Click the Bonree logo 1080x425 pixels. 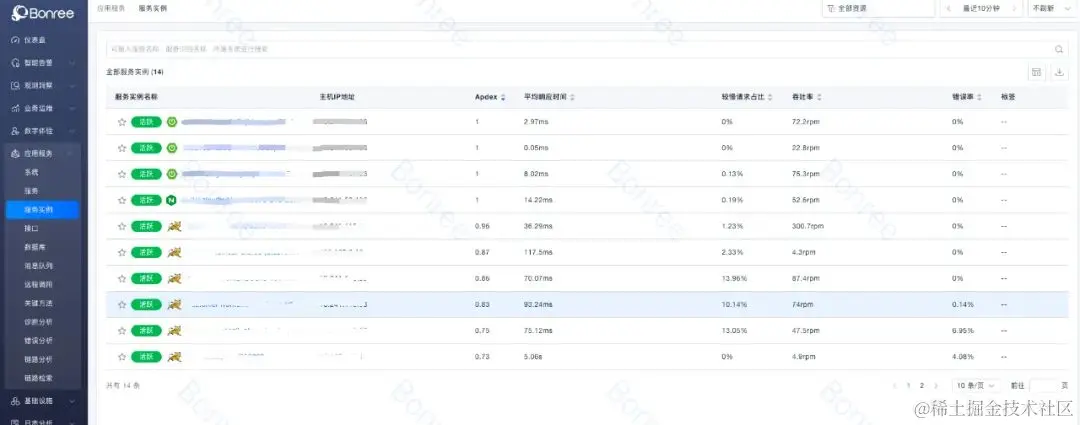tap(42, 14)
